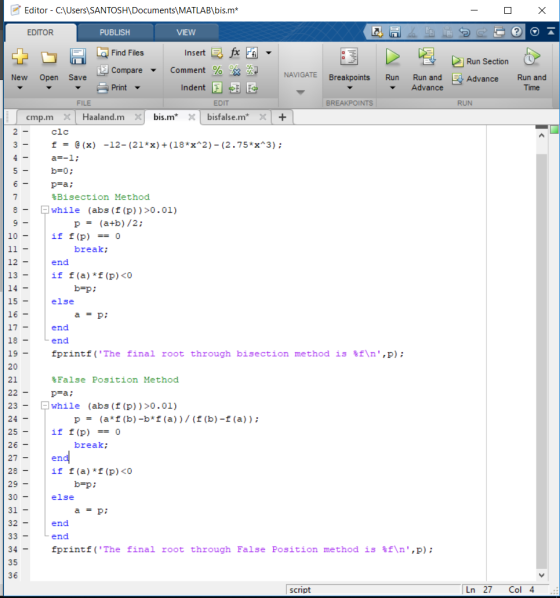Set a breakpoint dash at line 24

click(26, 418)
